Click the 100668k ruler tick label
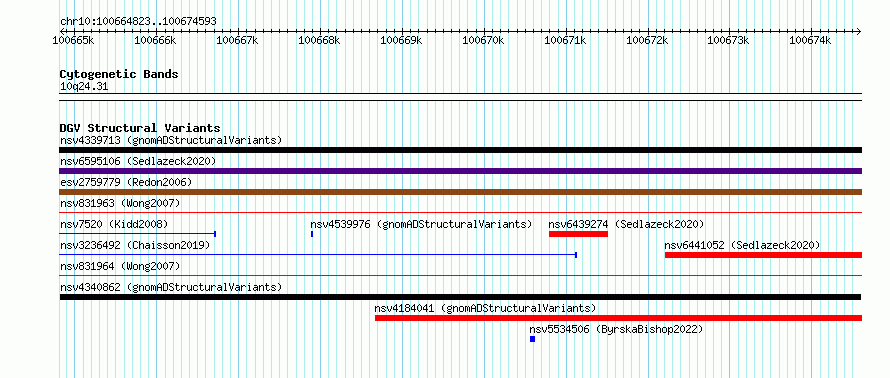890x378 pixels. tap(320, 40)
